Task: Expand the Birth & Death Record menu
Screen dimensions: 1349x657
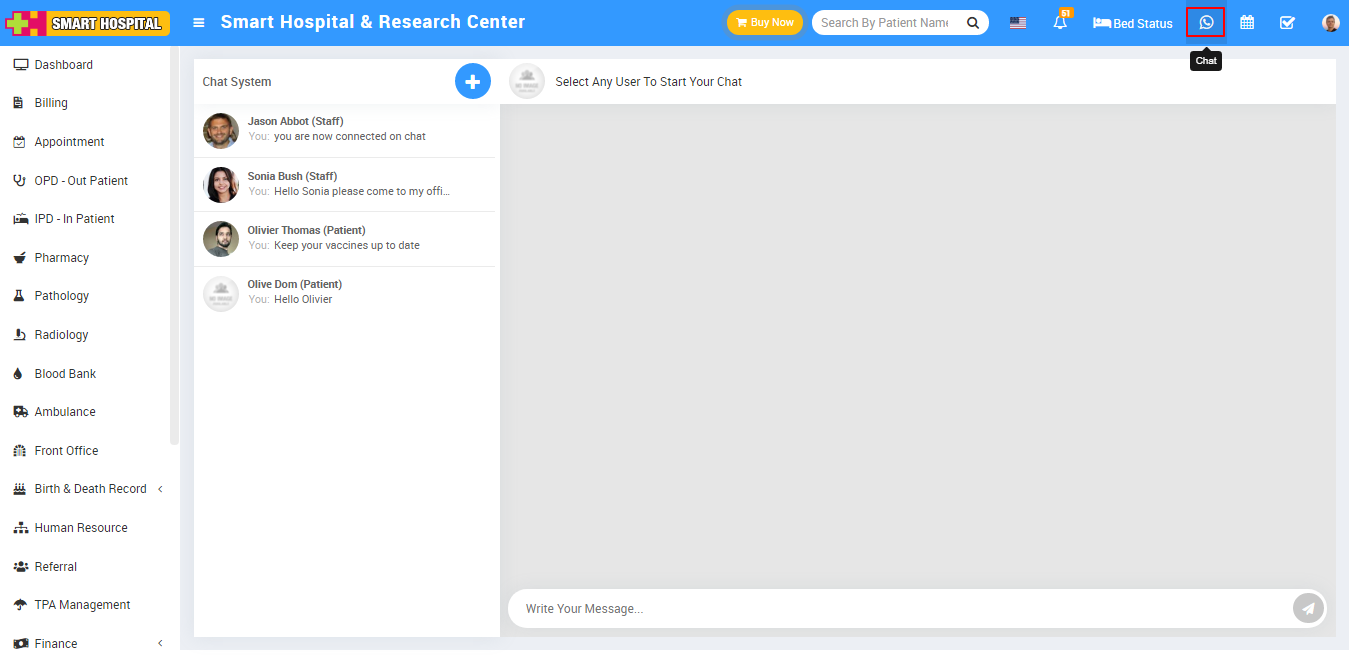Action: 90,489
